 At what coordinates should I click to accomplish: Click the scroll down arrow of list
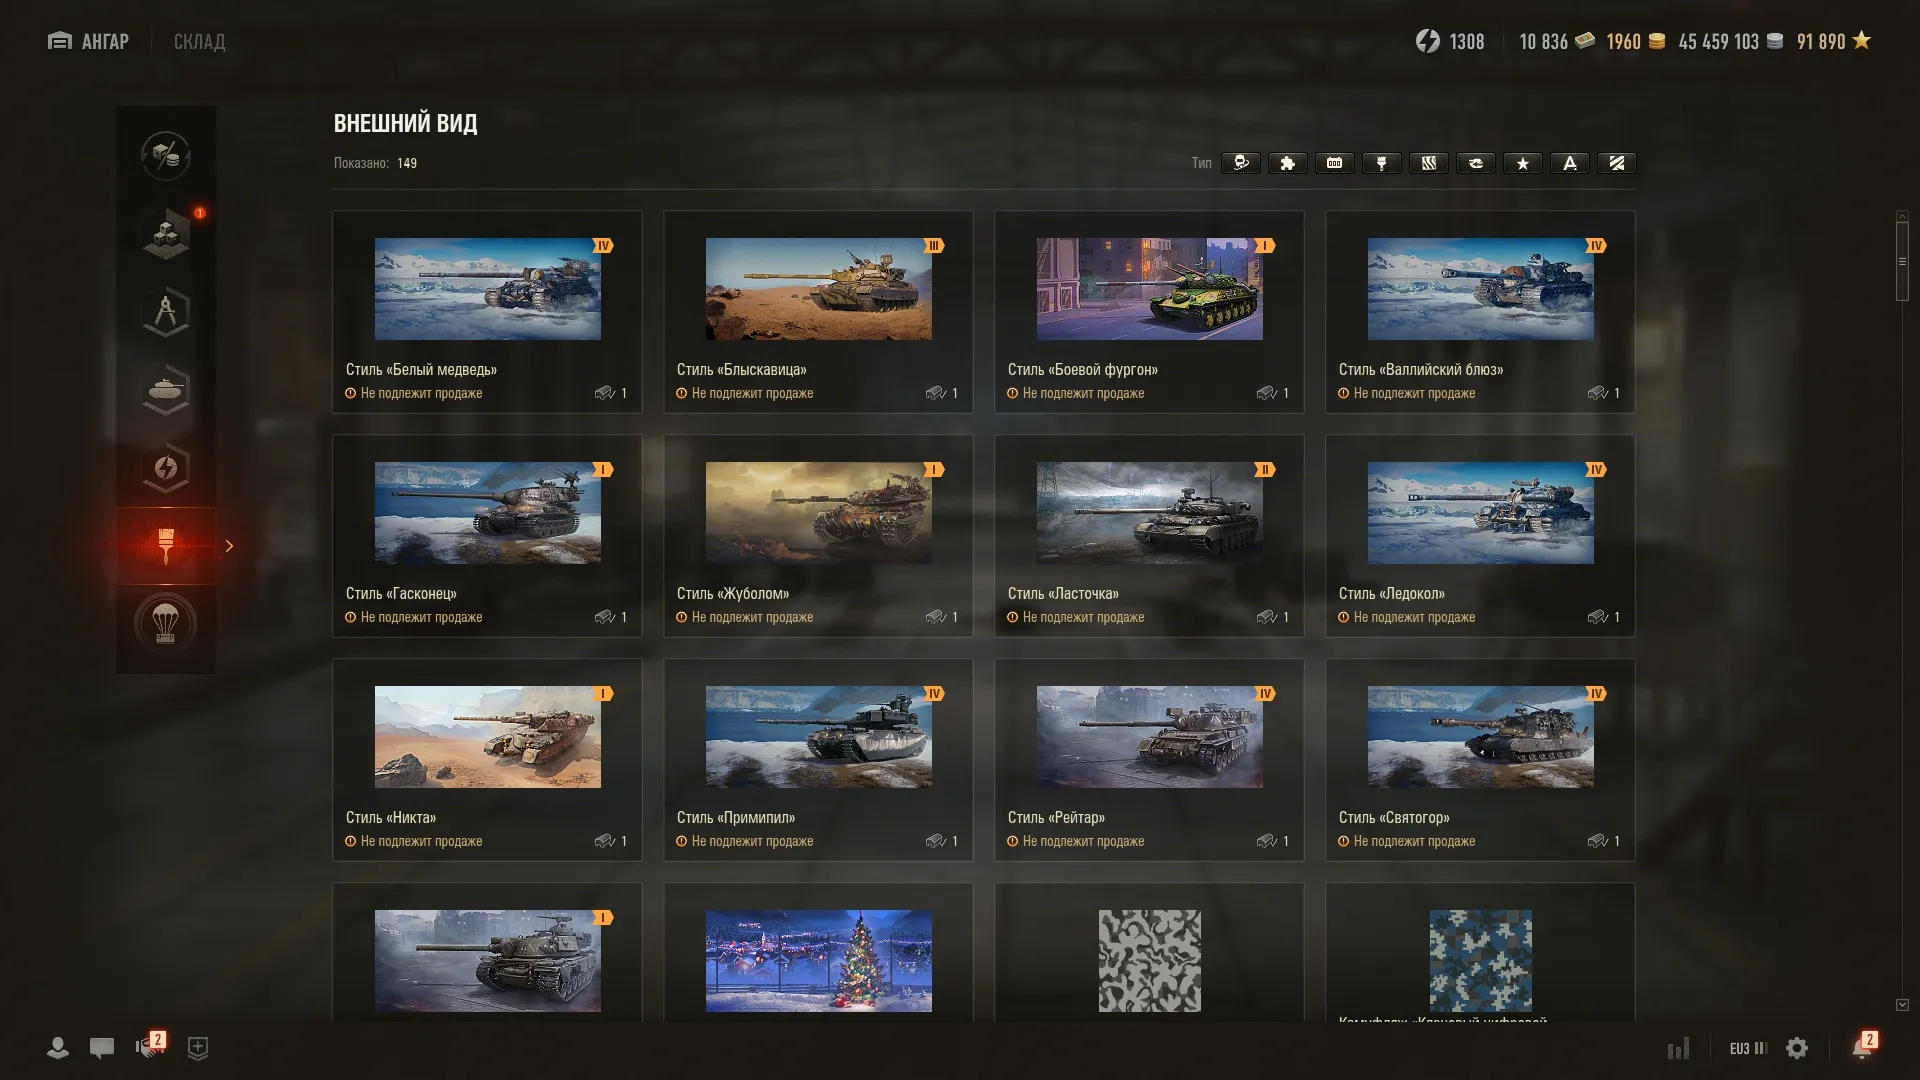(x=1902, y=1005)
